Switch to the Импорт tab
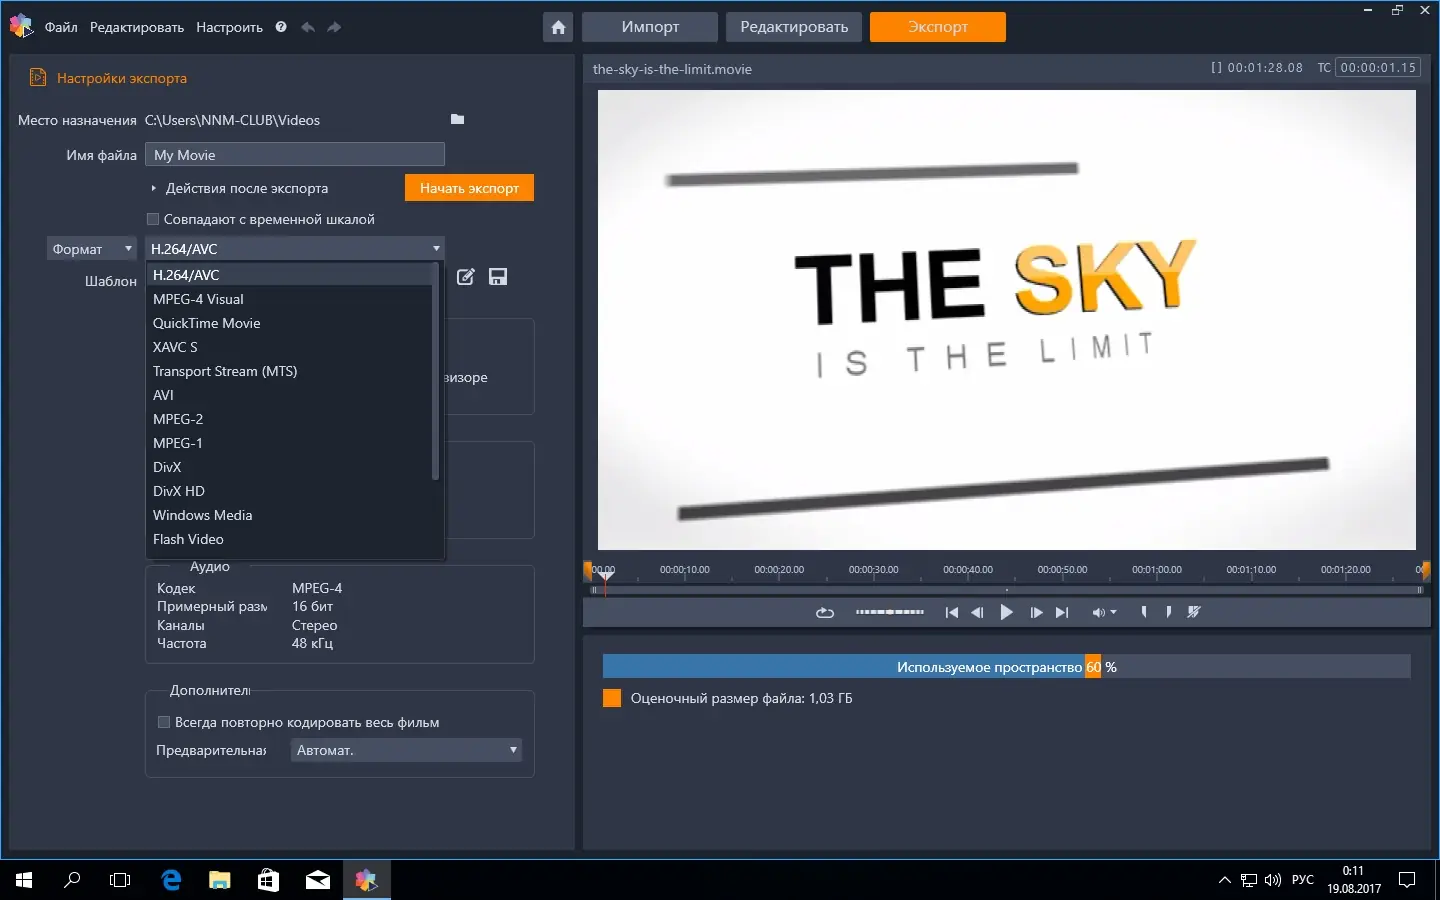 pos(649,27)
